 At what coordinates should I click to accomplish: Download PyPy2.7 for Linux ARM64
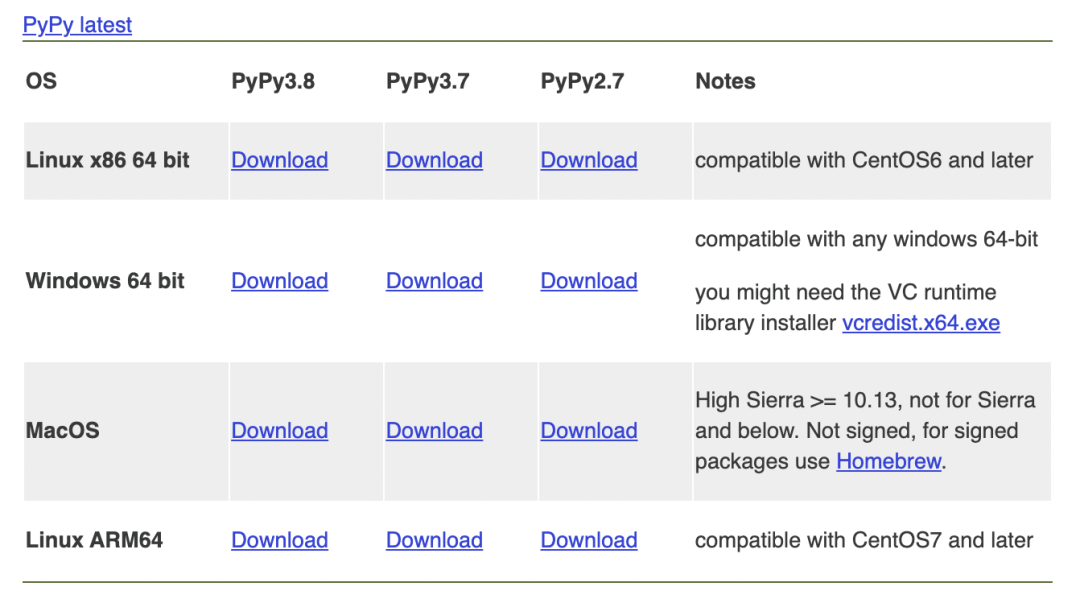(589, 540)
